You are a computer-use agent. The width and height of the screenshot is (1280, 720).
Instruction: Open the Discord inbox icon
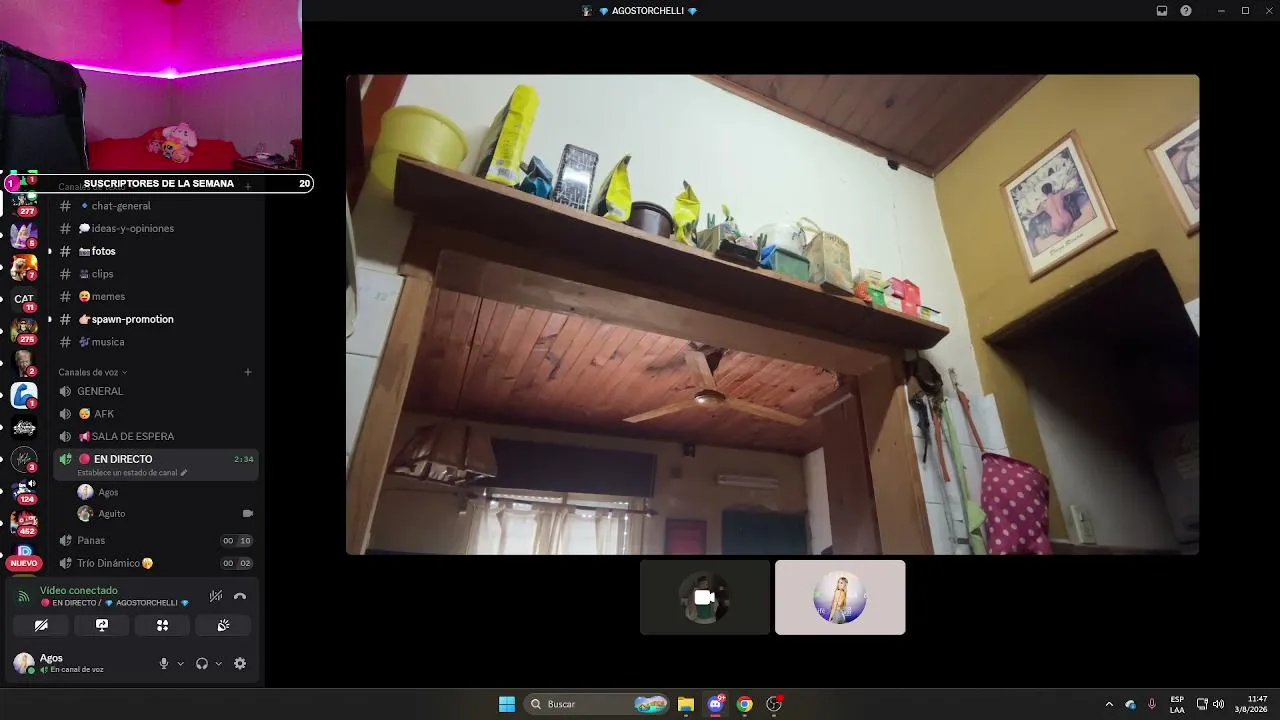1162,11
